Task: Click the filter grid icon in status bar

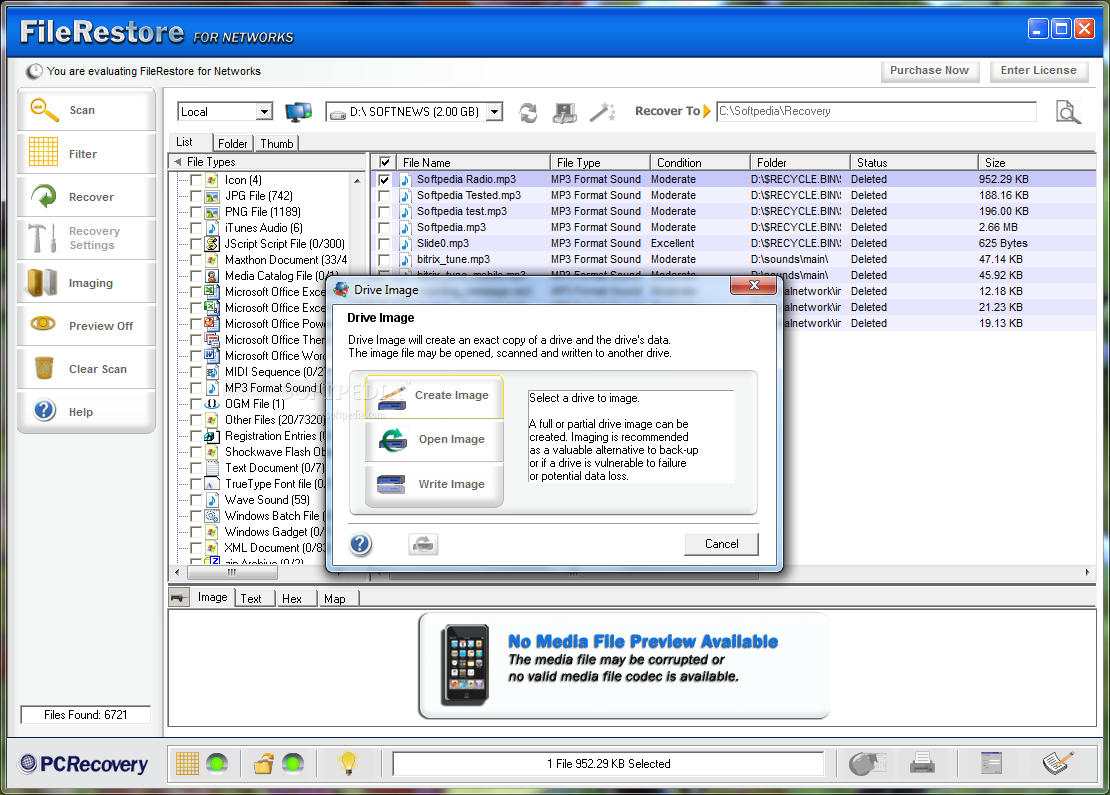Action: click(187, 763)
